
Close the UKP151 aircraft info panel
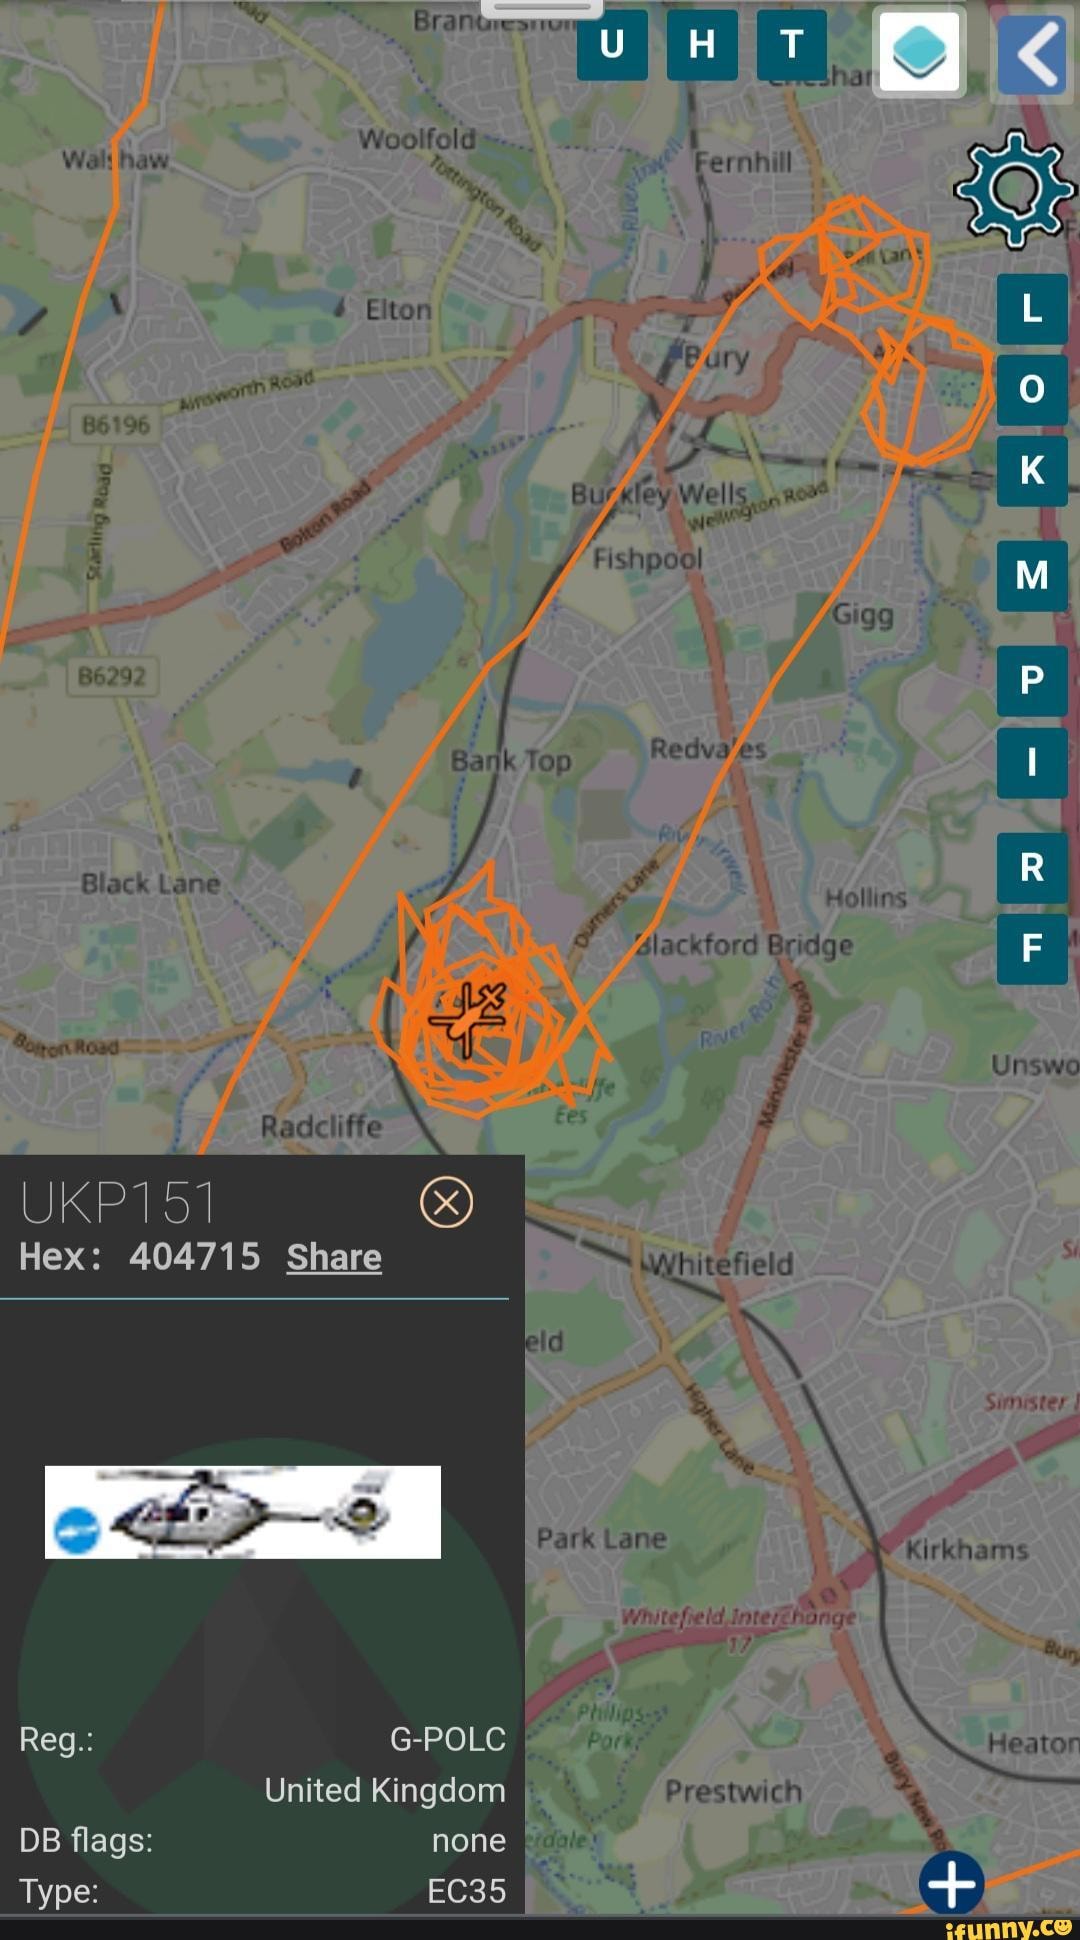pyautogui.click(x=447, y=1202)
